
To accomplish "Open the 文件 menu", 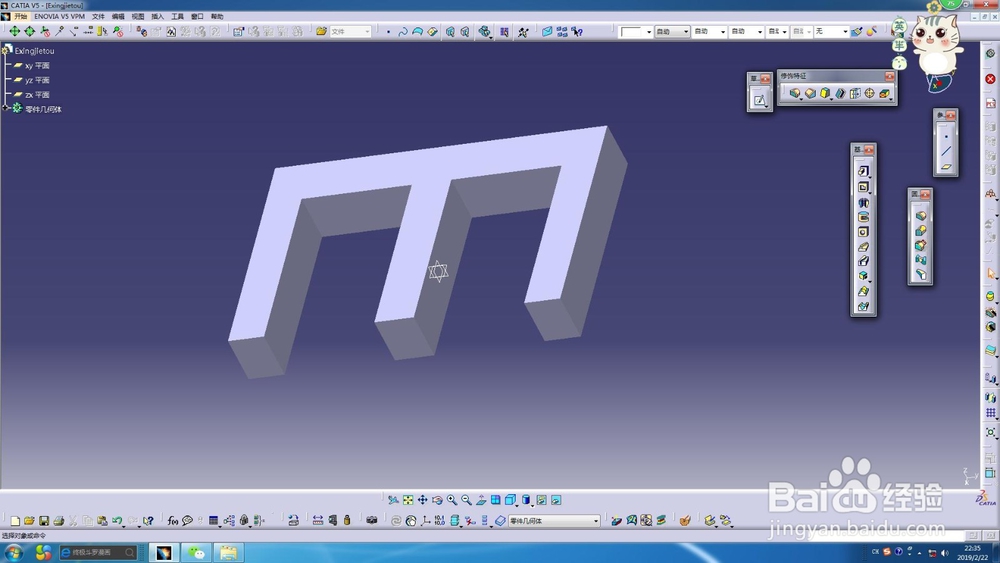I will coord(98,16).
